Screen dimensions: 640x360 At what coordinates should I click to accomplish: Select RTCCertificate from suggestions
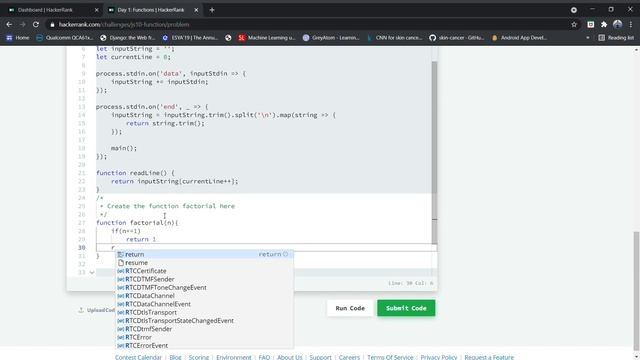(204, 271)
